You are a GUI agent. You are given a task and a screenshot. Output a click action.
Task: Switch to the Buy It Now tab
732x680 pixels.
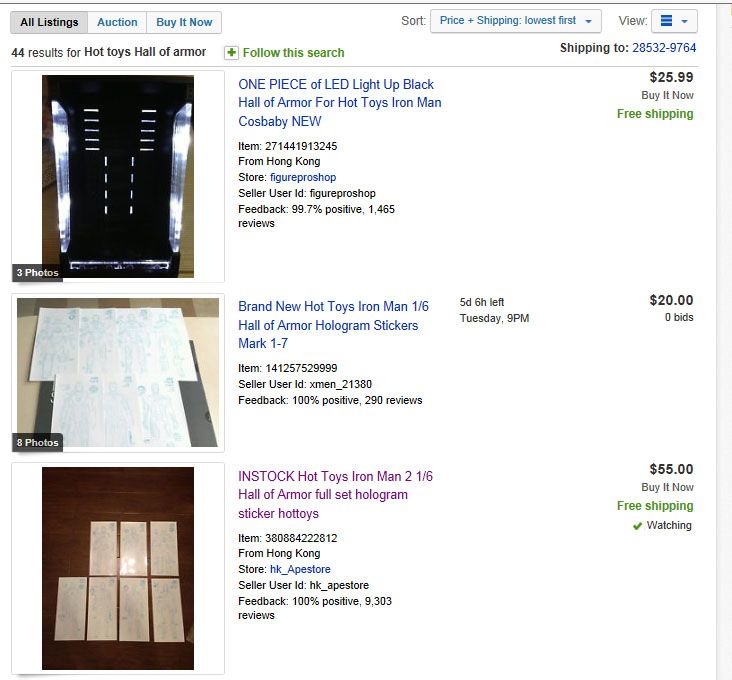pyautogui.click(x=184, y=22)
